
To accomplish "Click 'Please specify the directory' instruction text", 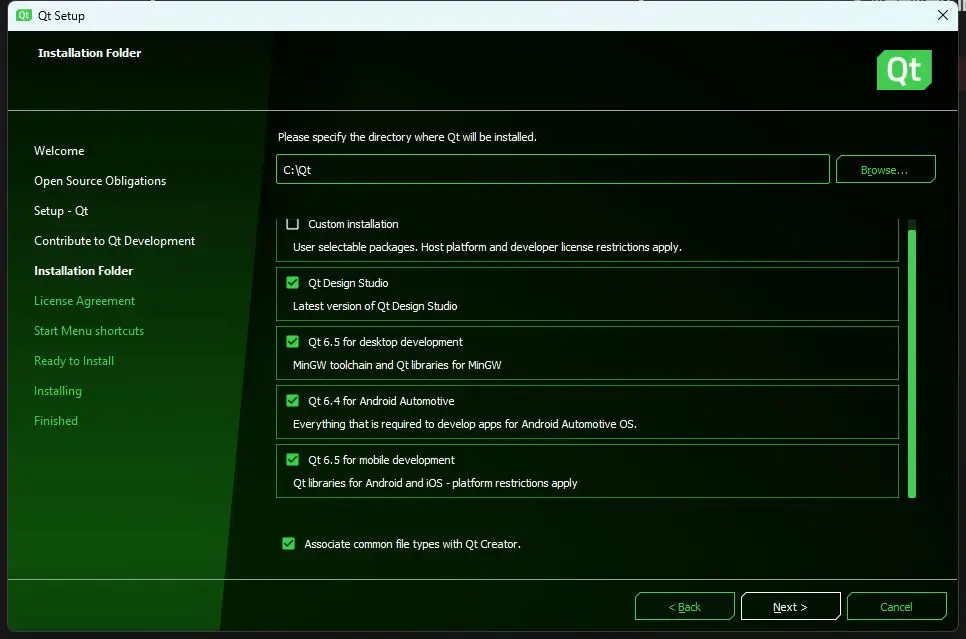I will [x=407, y=137].
